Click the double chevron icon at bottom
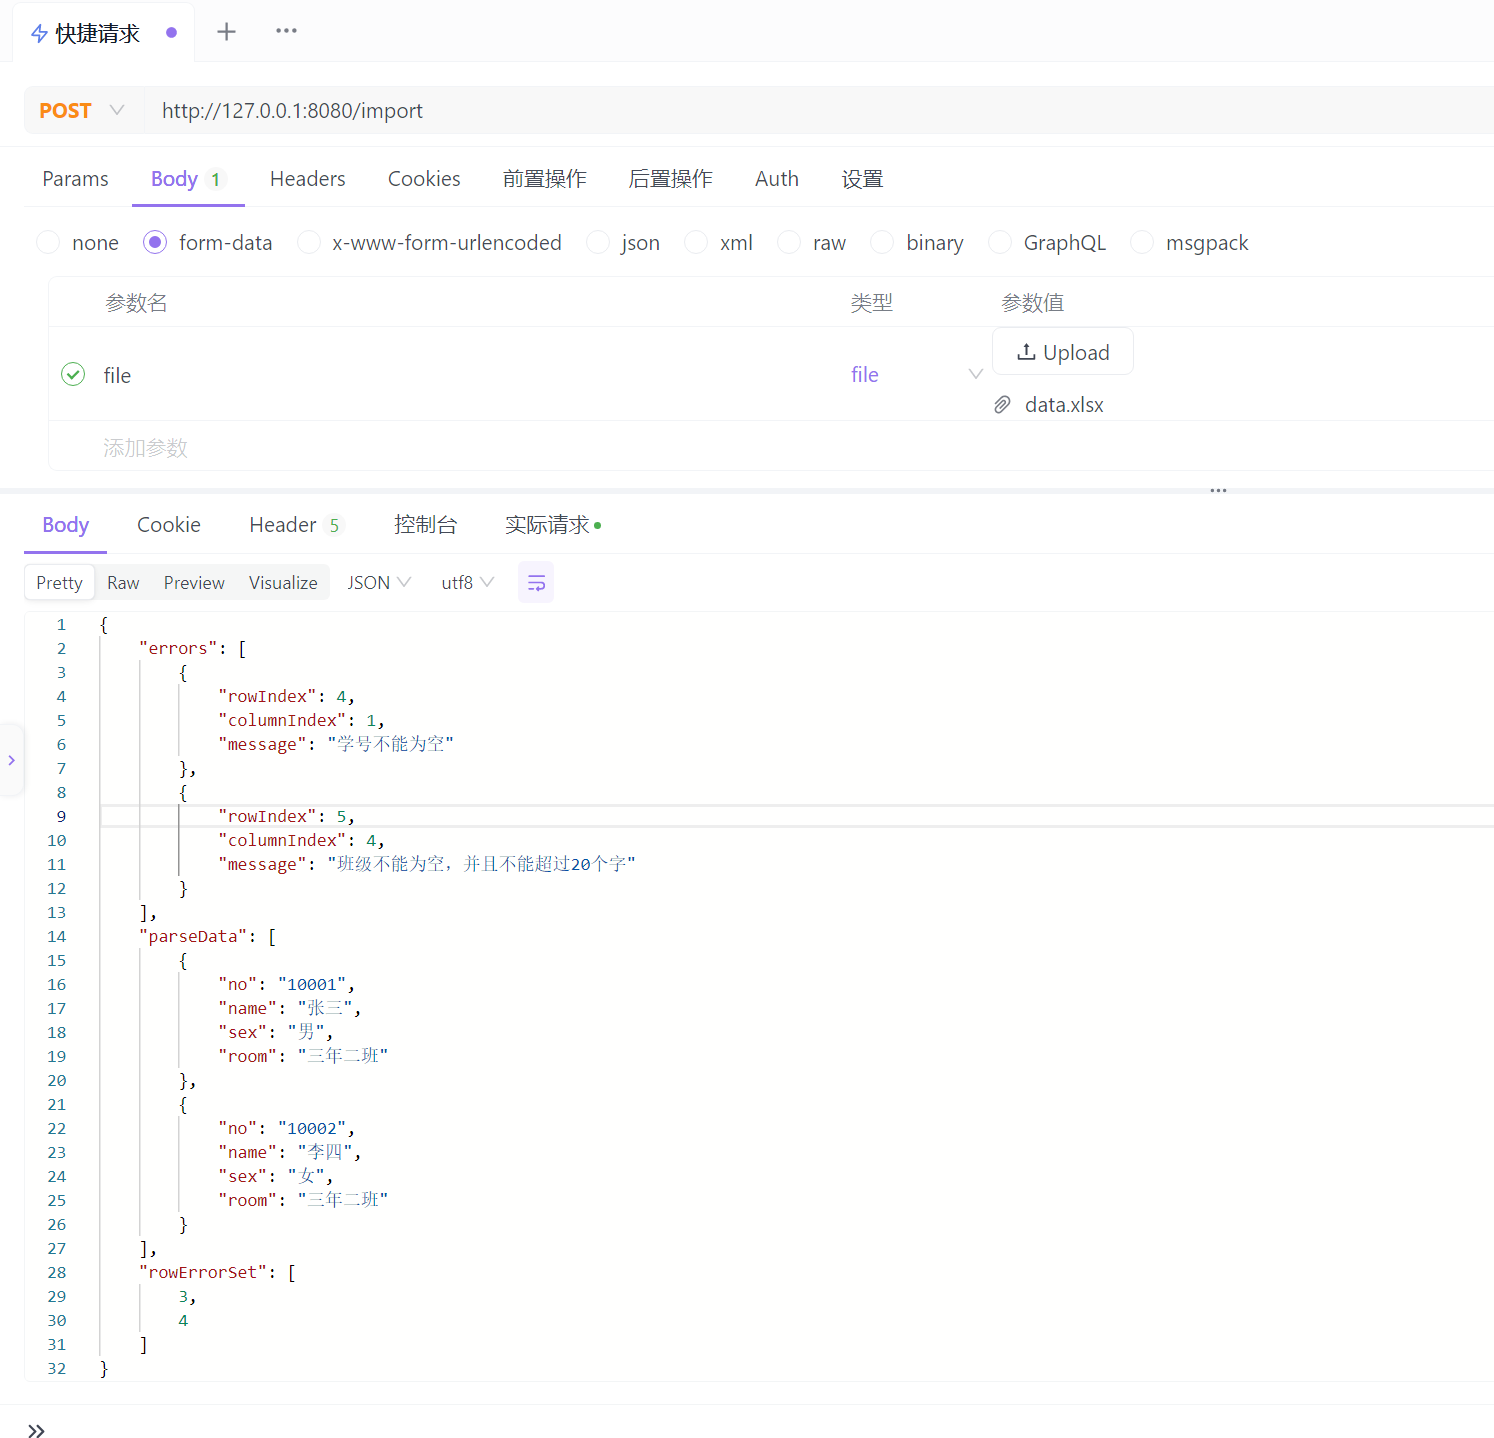 [x=36, y=1431]
